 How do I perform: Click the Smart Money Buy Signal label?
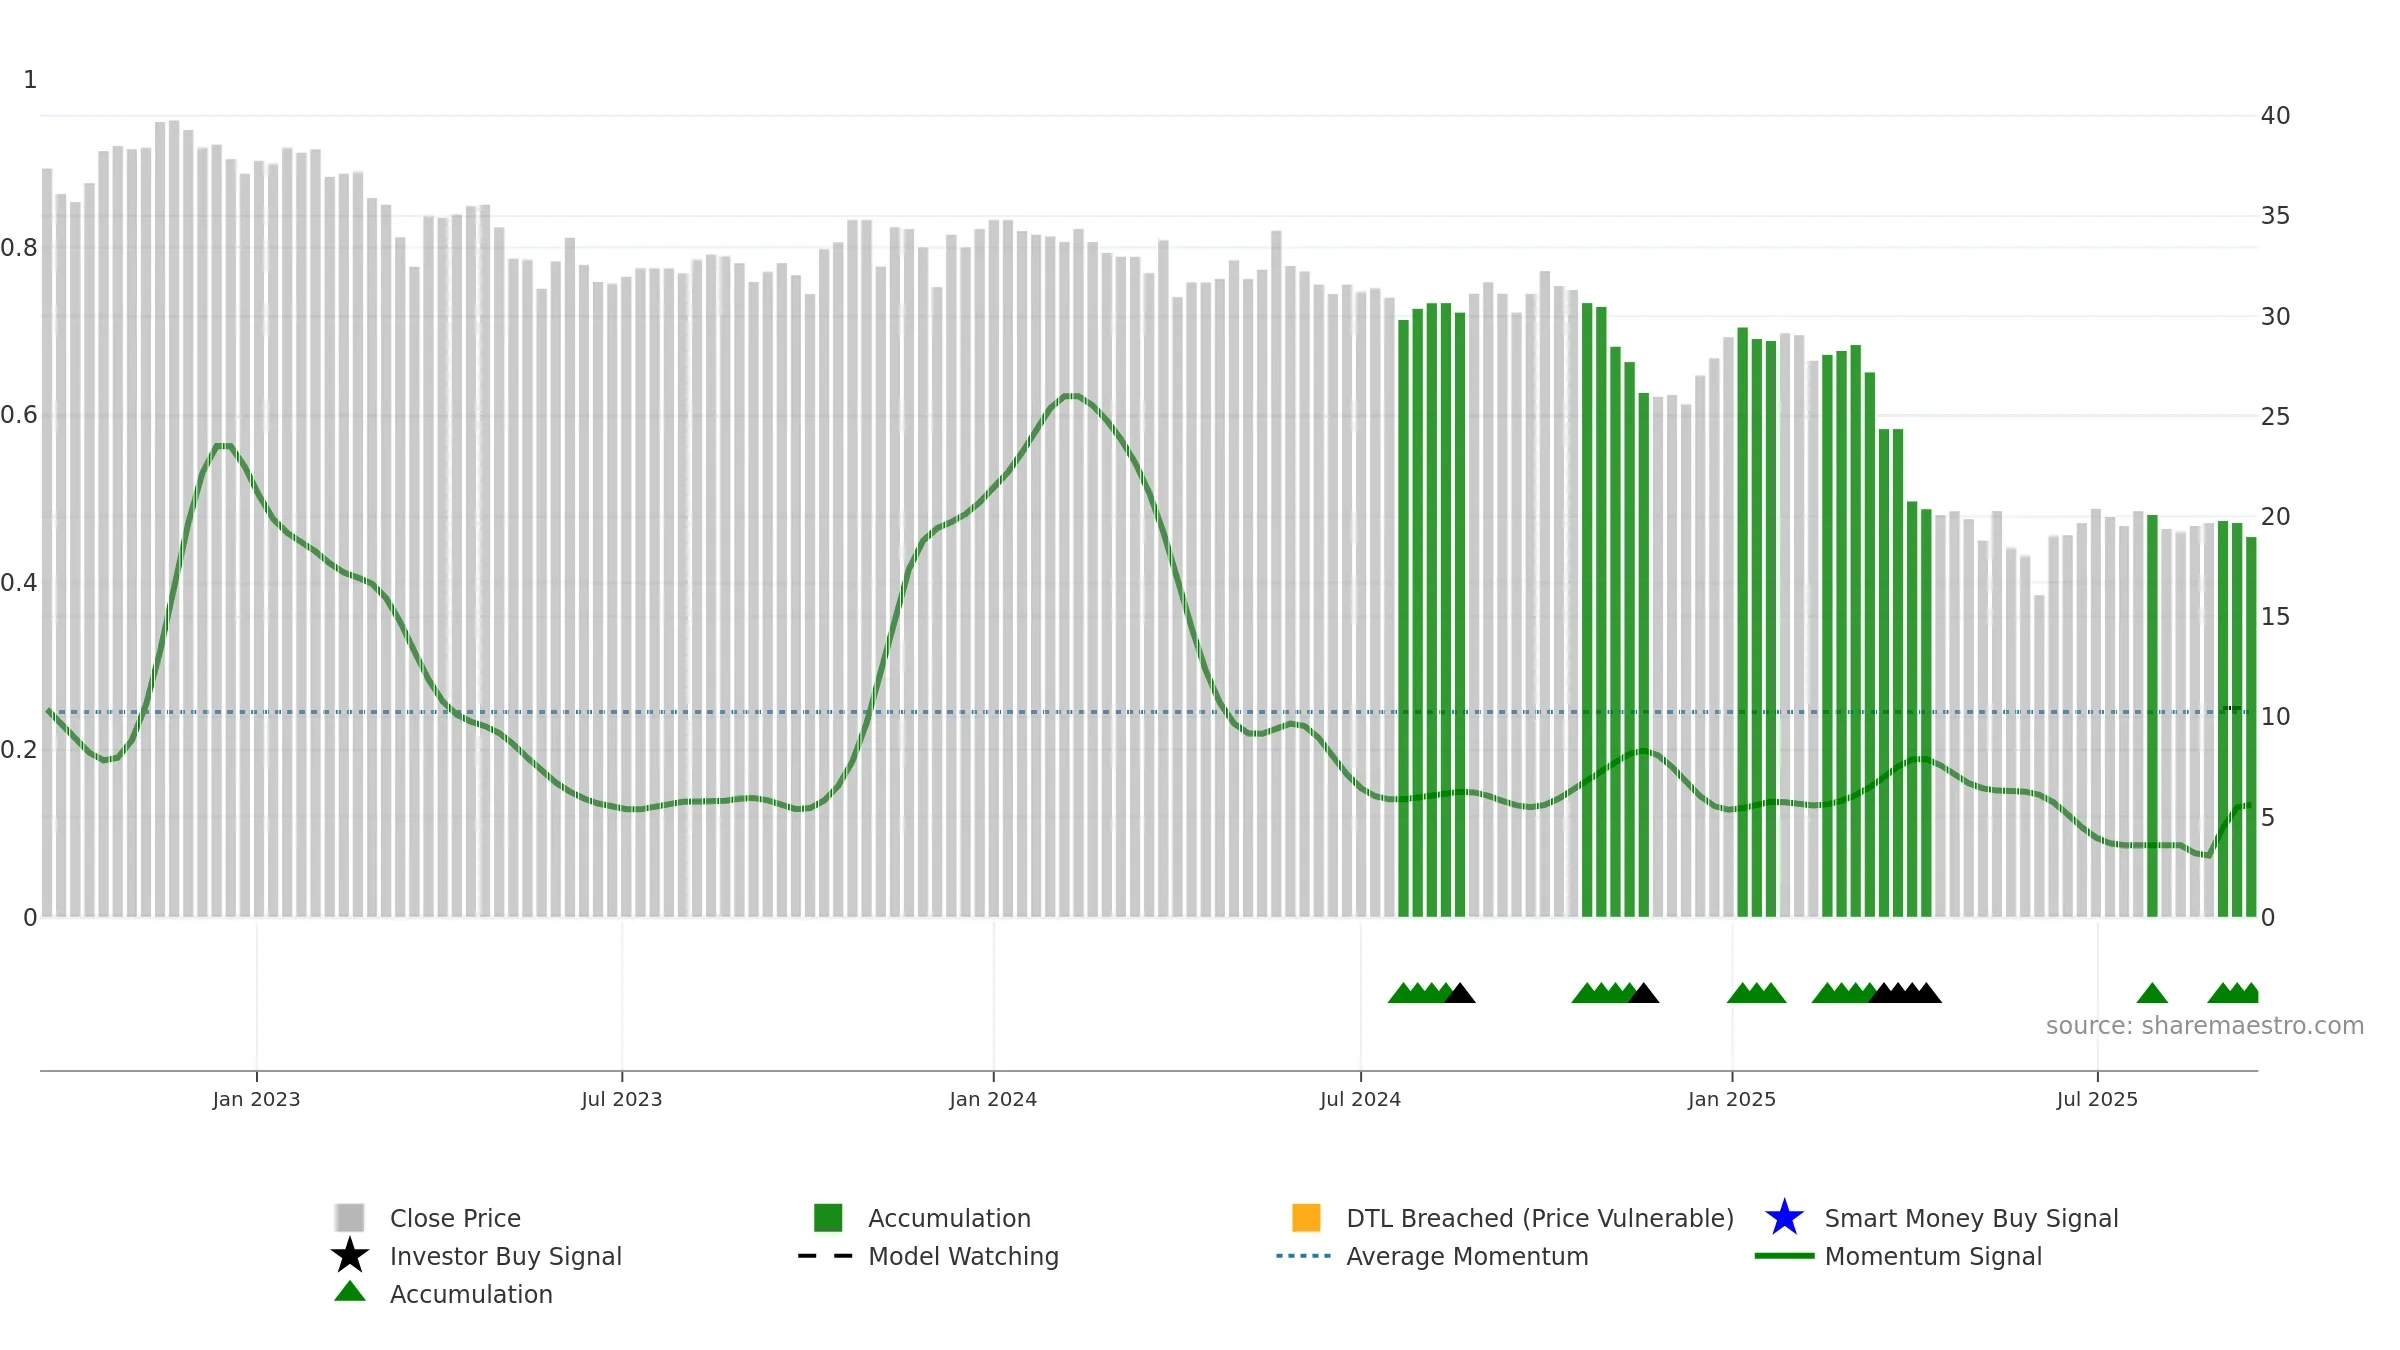[1971, 1218]
